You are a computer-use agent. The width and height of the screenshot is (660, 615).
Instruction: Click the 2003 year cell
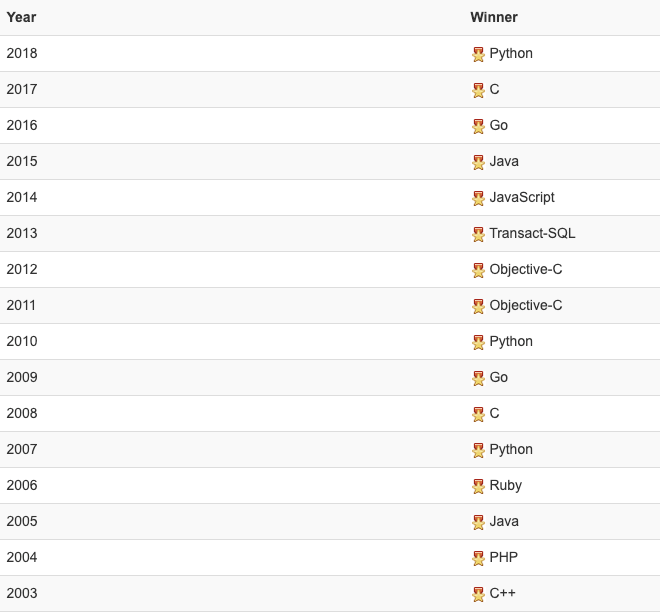click(x=22, y=593)
